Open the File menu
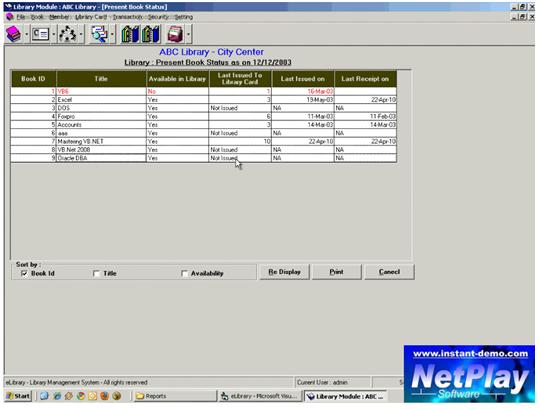The height and width of the screenshot is (410, 539). 21,17
